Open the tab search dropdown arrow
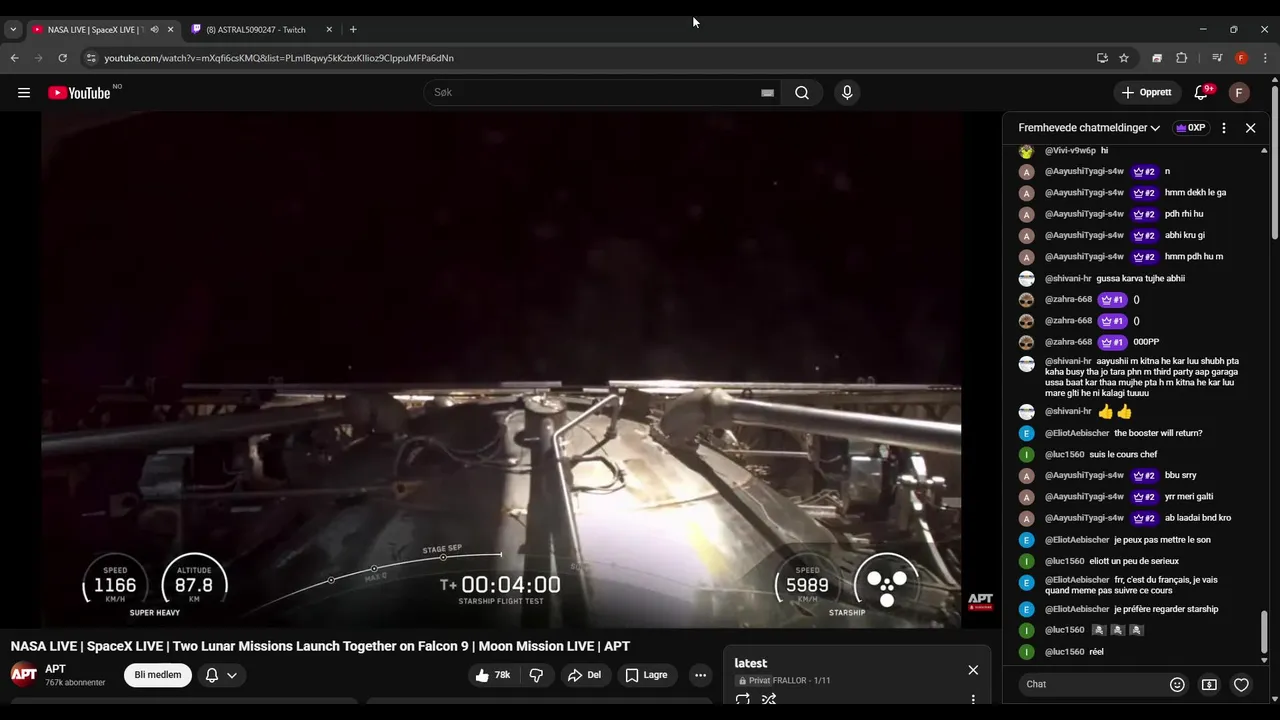Screen dimensions: 1280x720 click(x=13, y=30)
